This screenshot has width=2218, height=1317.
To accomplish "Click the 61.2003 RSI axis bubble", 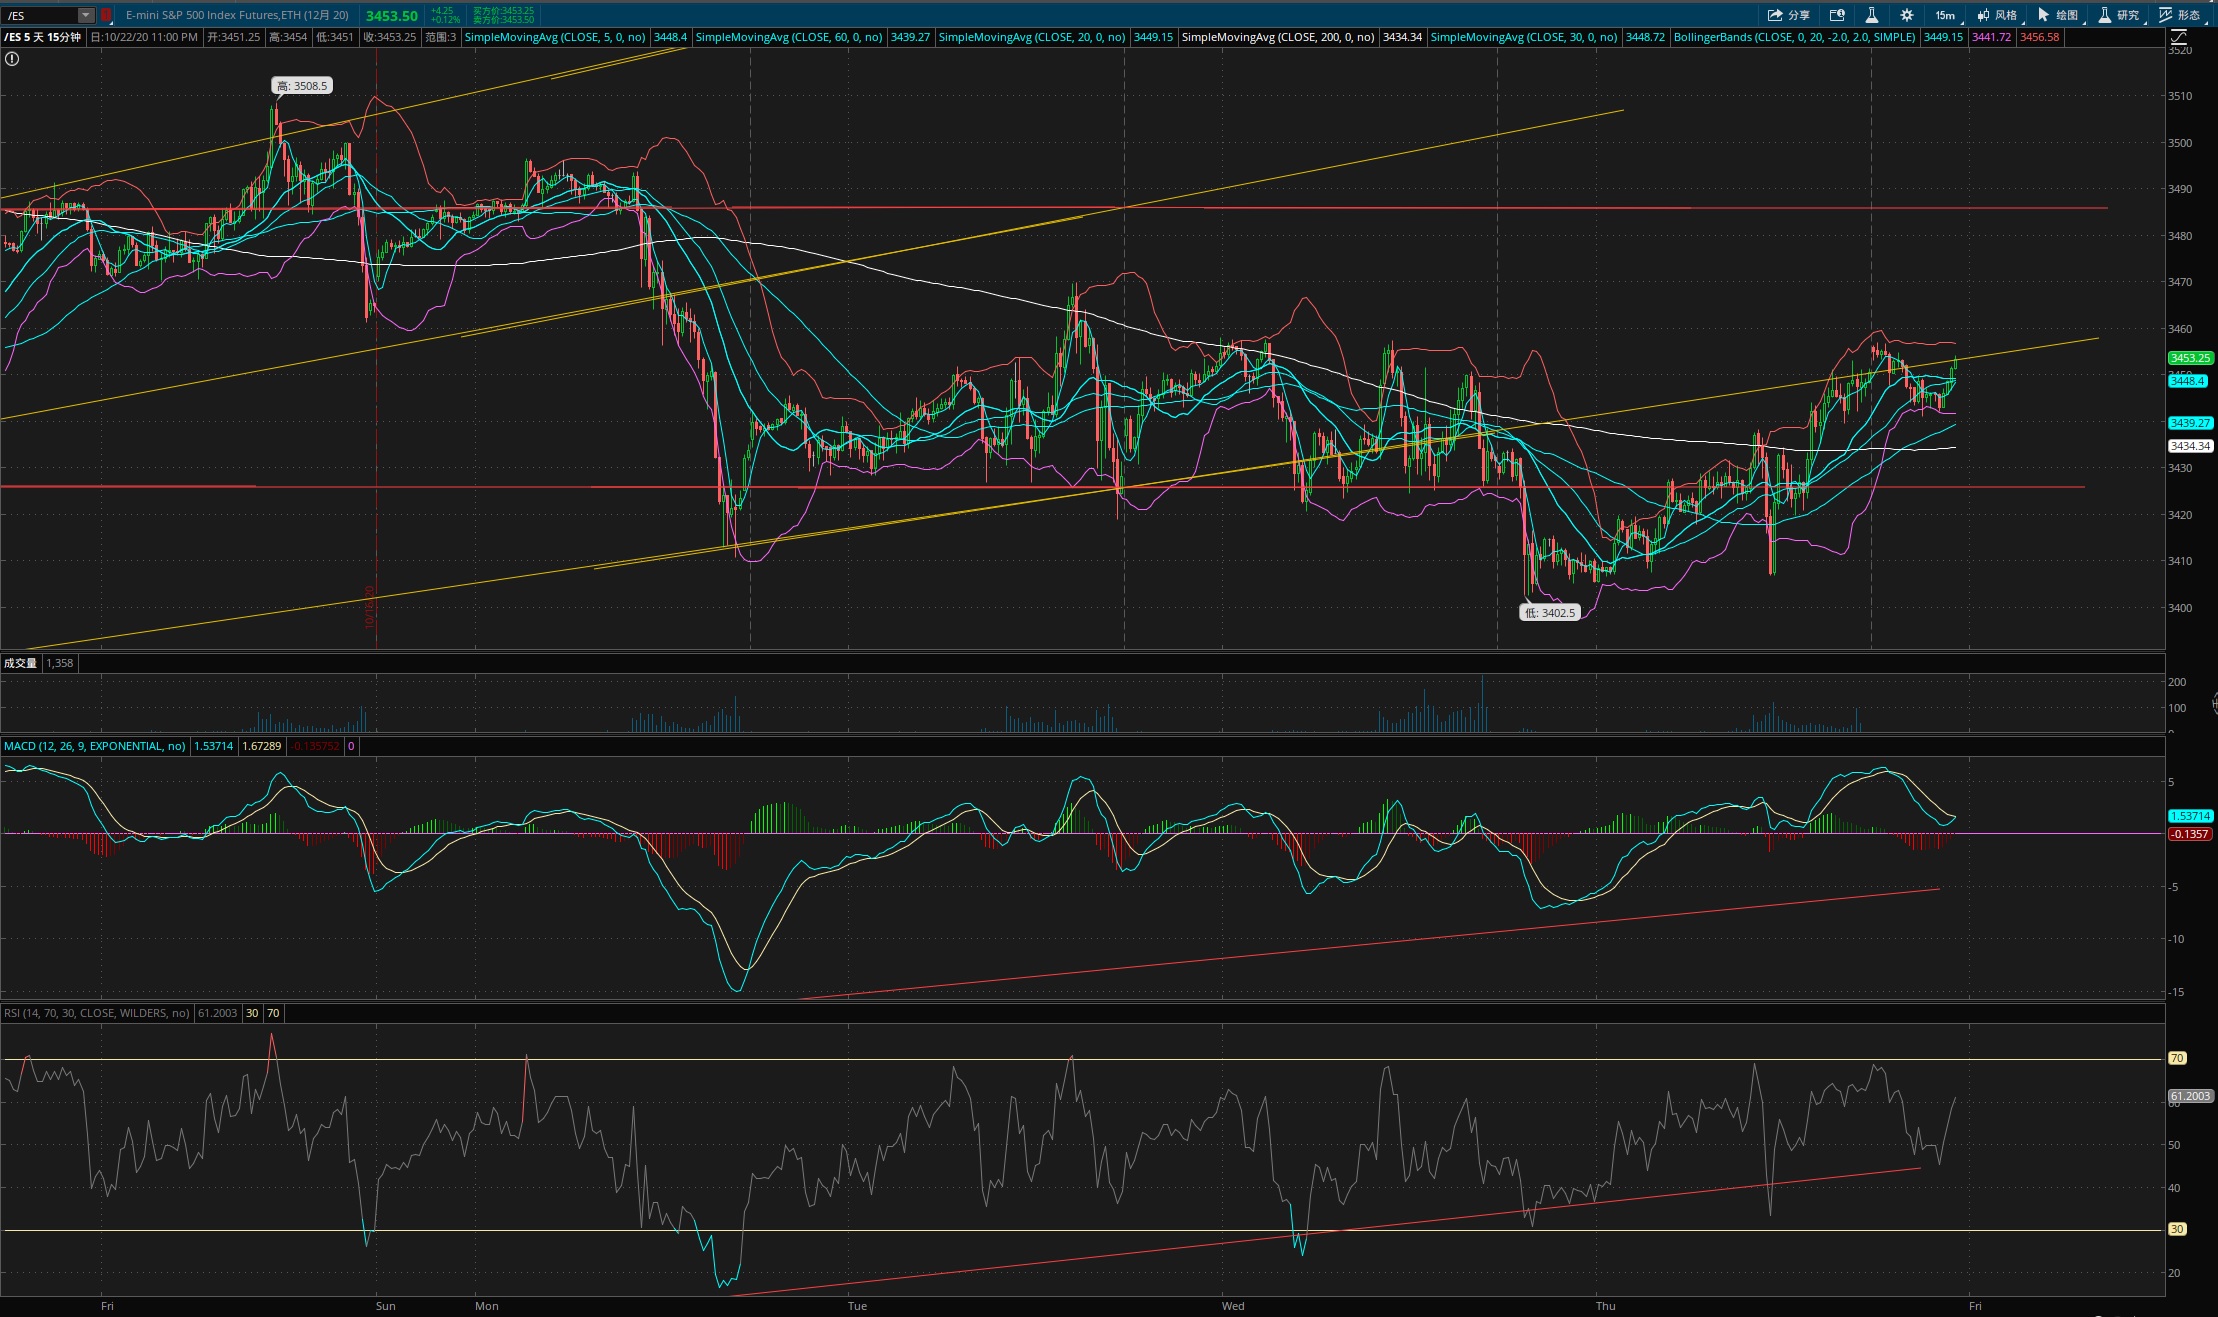I will [2190, 1096].
